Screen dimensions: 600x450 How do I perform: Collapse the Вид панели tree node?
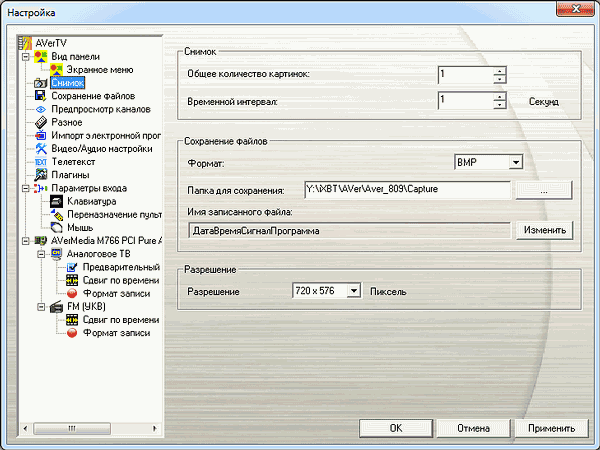point(26,57)
